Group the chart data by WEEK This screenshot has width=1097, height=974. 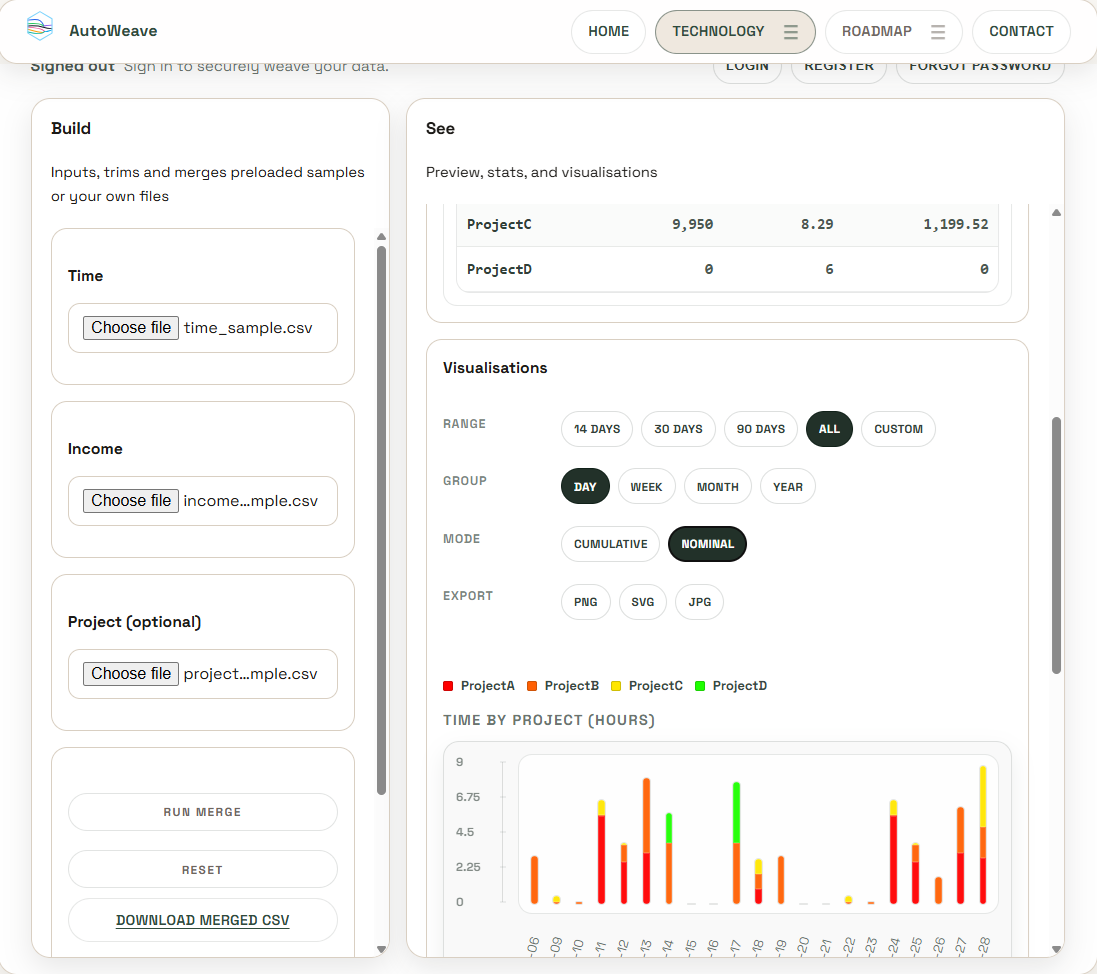pyautogui.click(x=646, y=486)
